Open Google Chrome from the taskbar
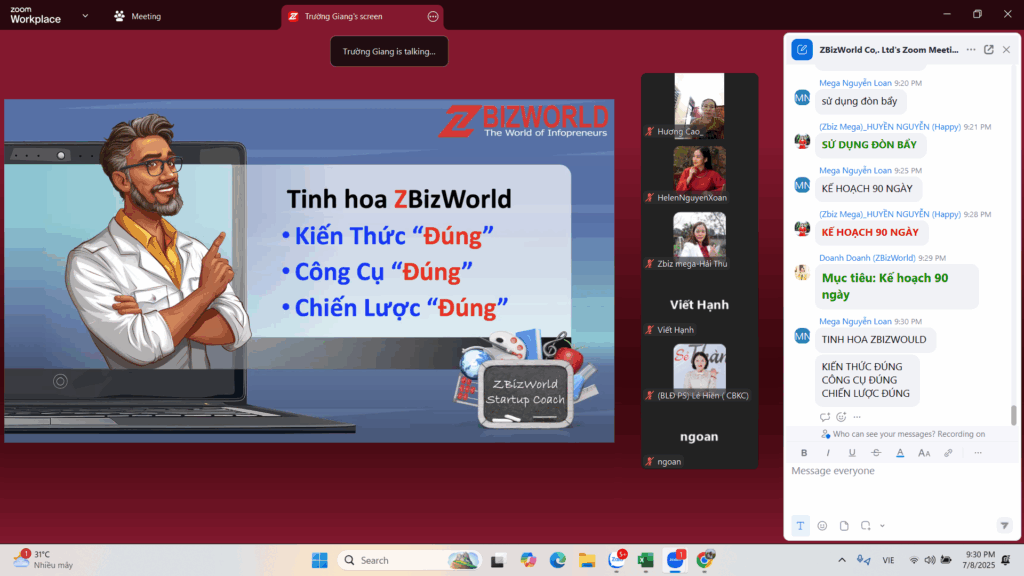The image size is (1024, 576). 705,560
